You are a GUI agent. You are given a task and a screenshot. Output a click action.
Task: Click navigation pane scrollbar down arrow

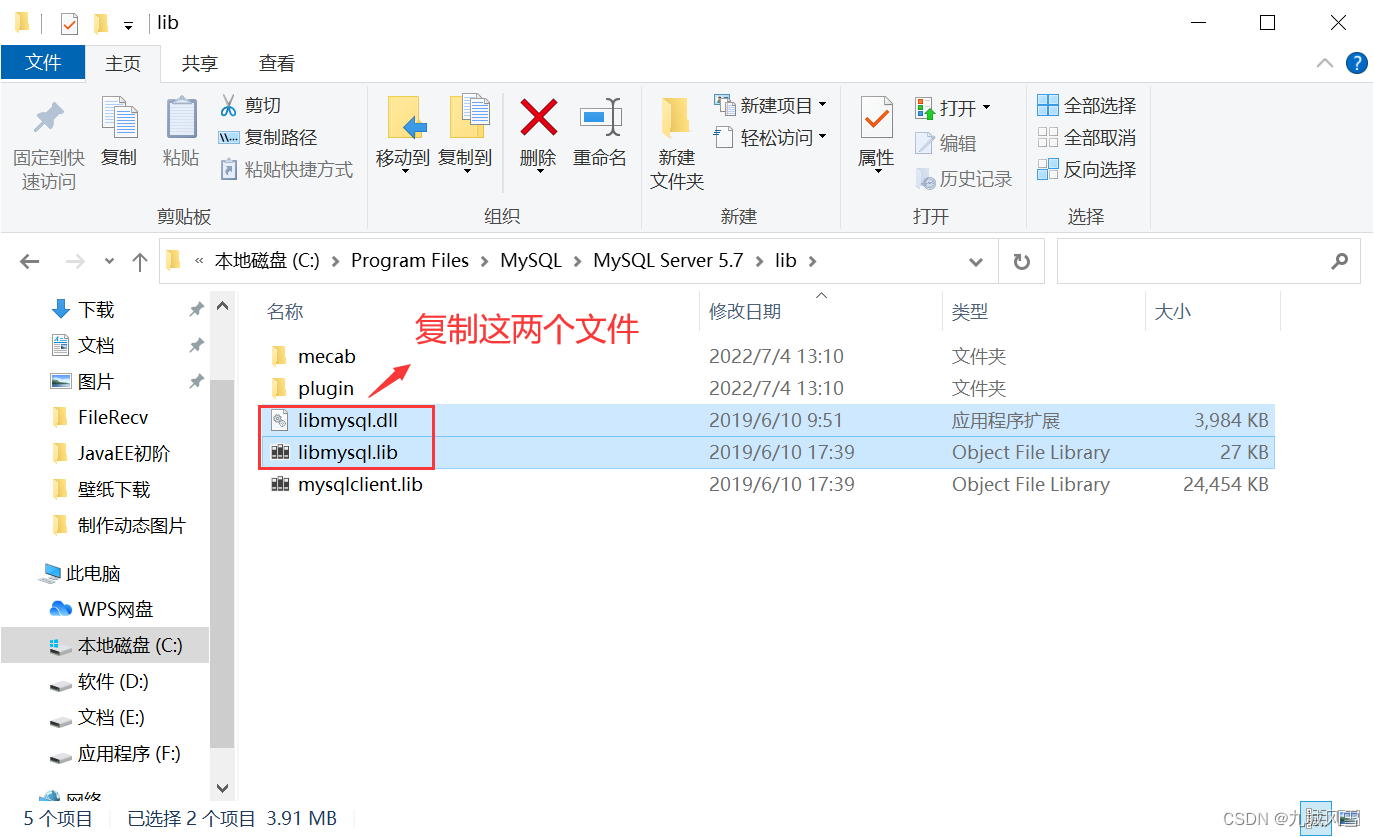click(x=222, y=788)
